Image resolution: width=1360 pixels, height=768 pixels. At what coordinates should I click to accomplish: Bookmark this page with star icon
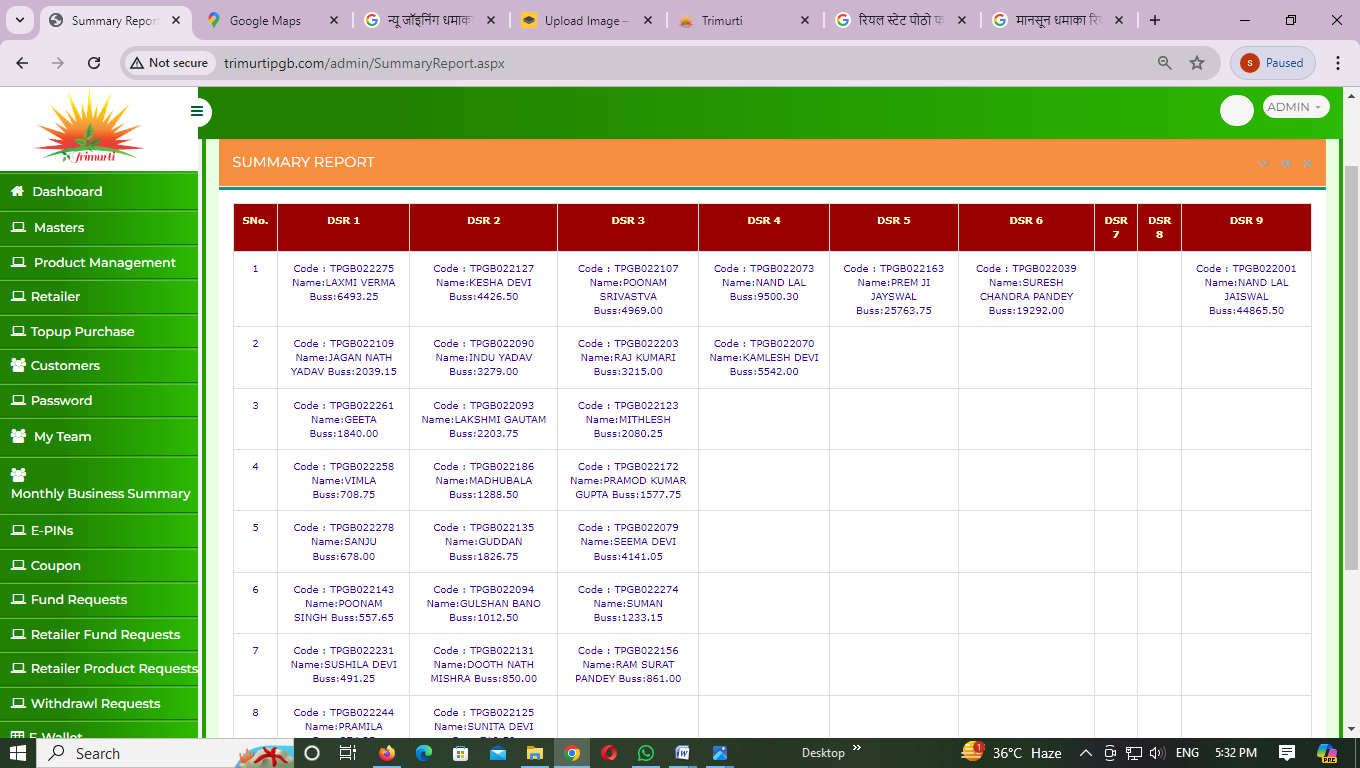1197,63
